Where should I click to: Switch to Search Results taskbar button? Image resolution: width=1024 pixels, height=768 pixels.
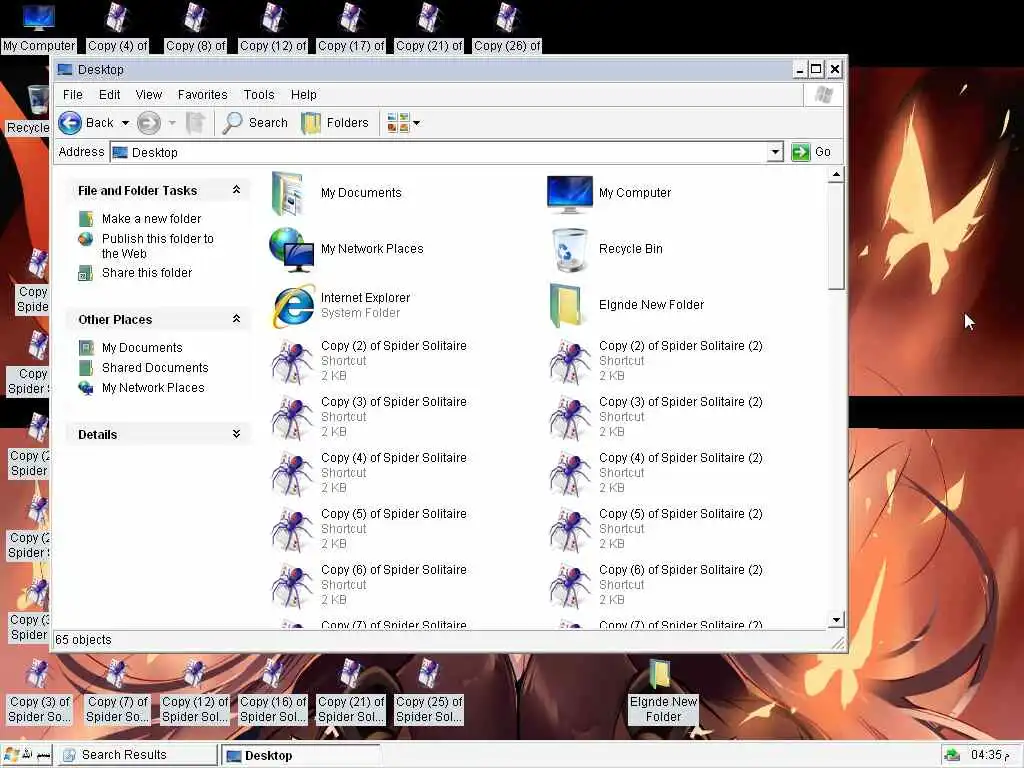pyautogui.click(x=136, y=755)
